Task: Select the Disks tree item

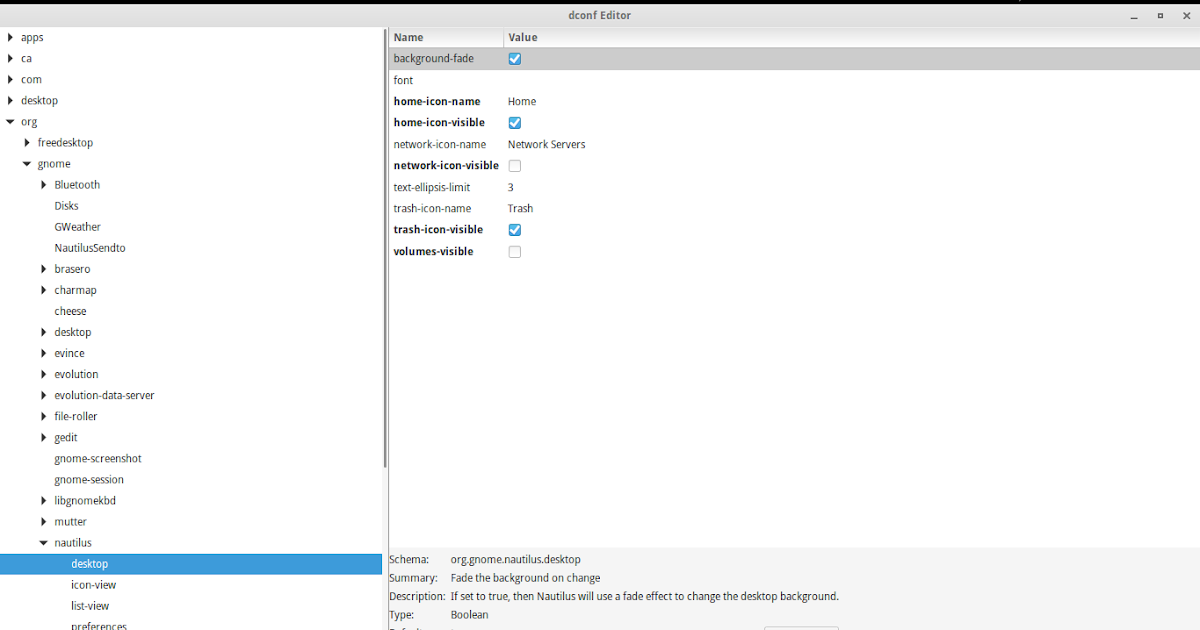Action: (66, 206)
